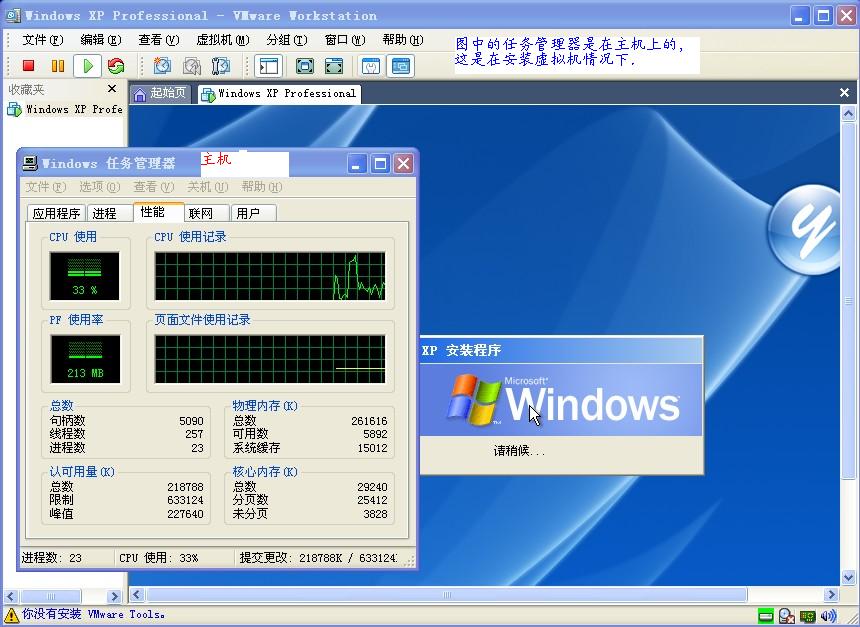Switch to the 起始页 tab
The height and width of the screenshot is (627, 860).
[160, 93]
